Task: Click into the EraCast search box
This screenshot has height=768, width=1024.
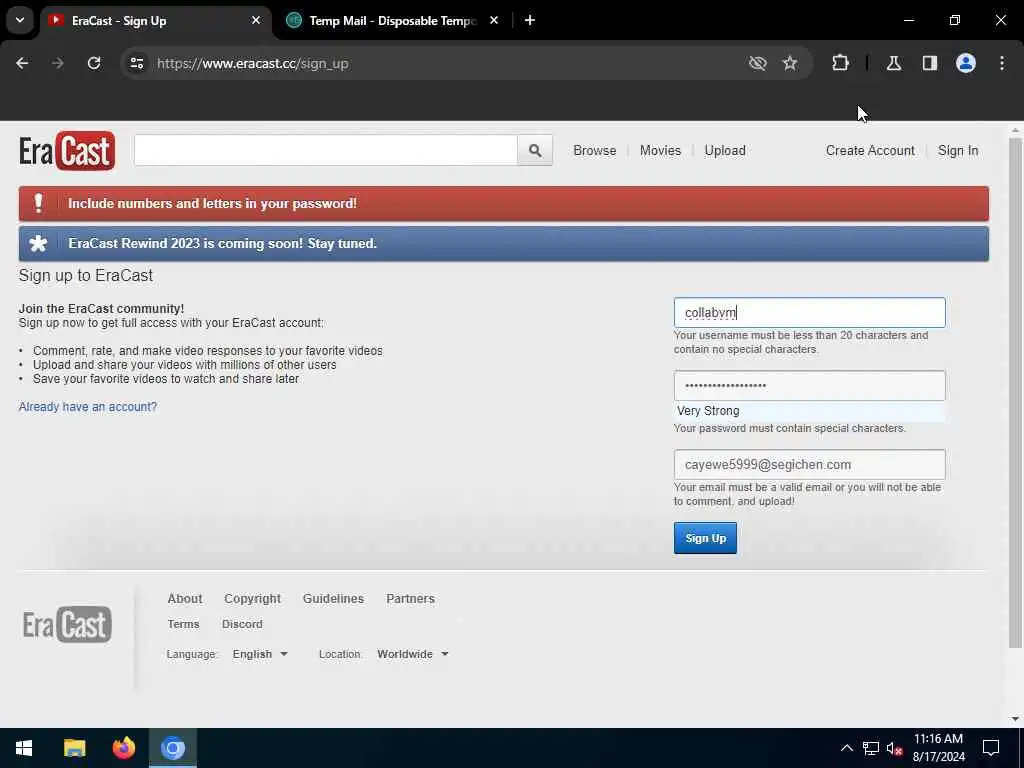Action: coord(326,151)
